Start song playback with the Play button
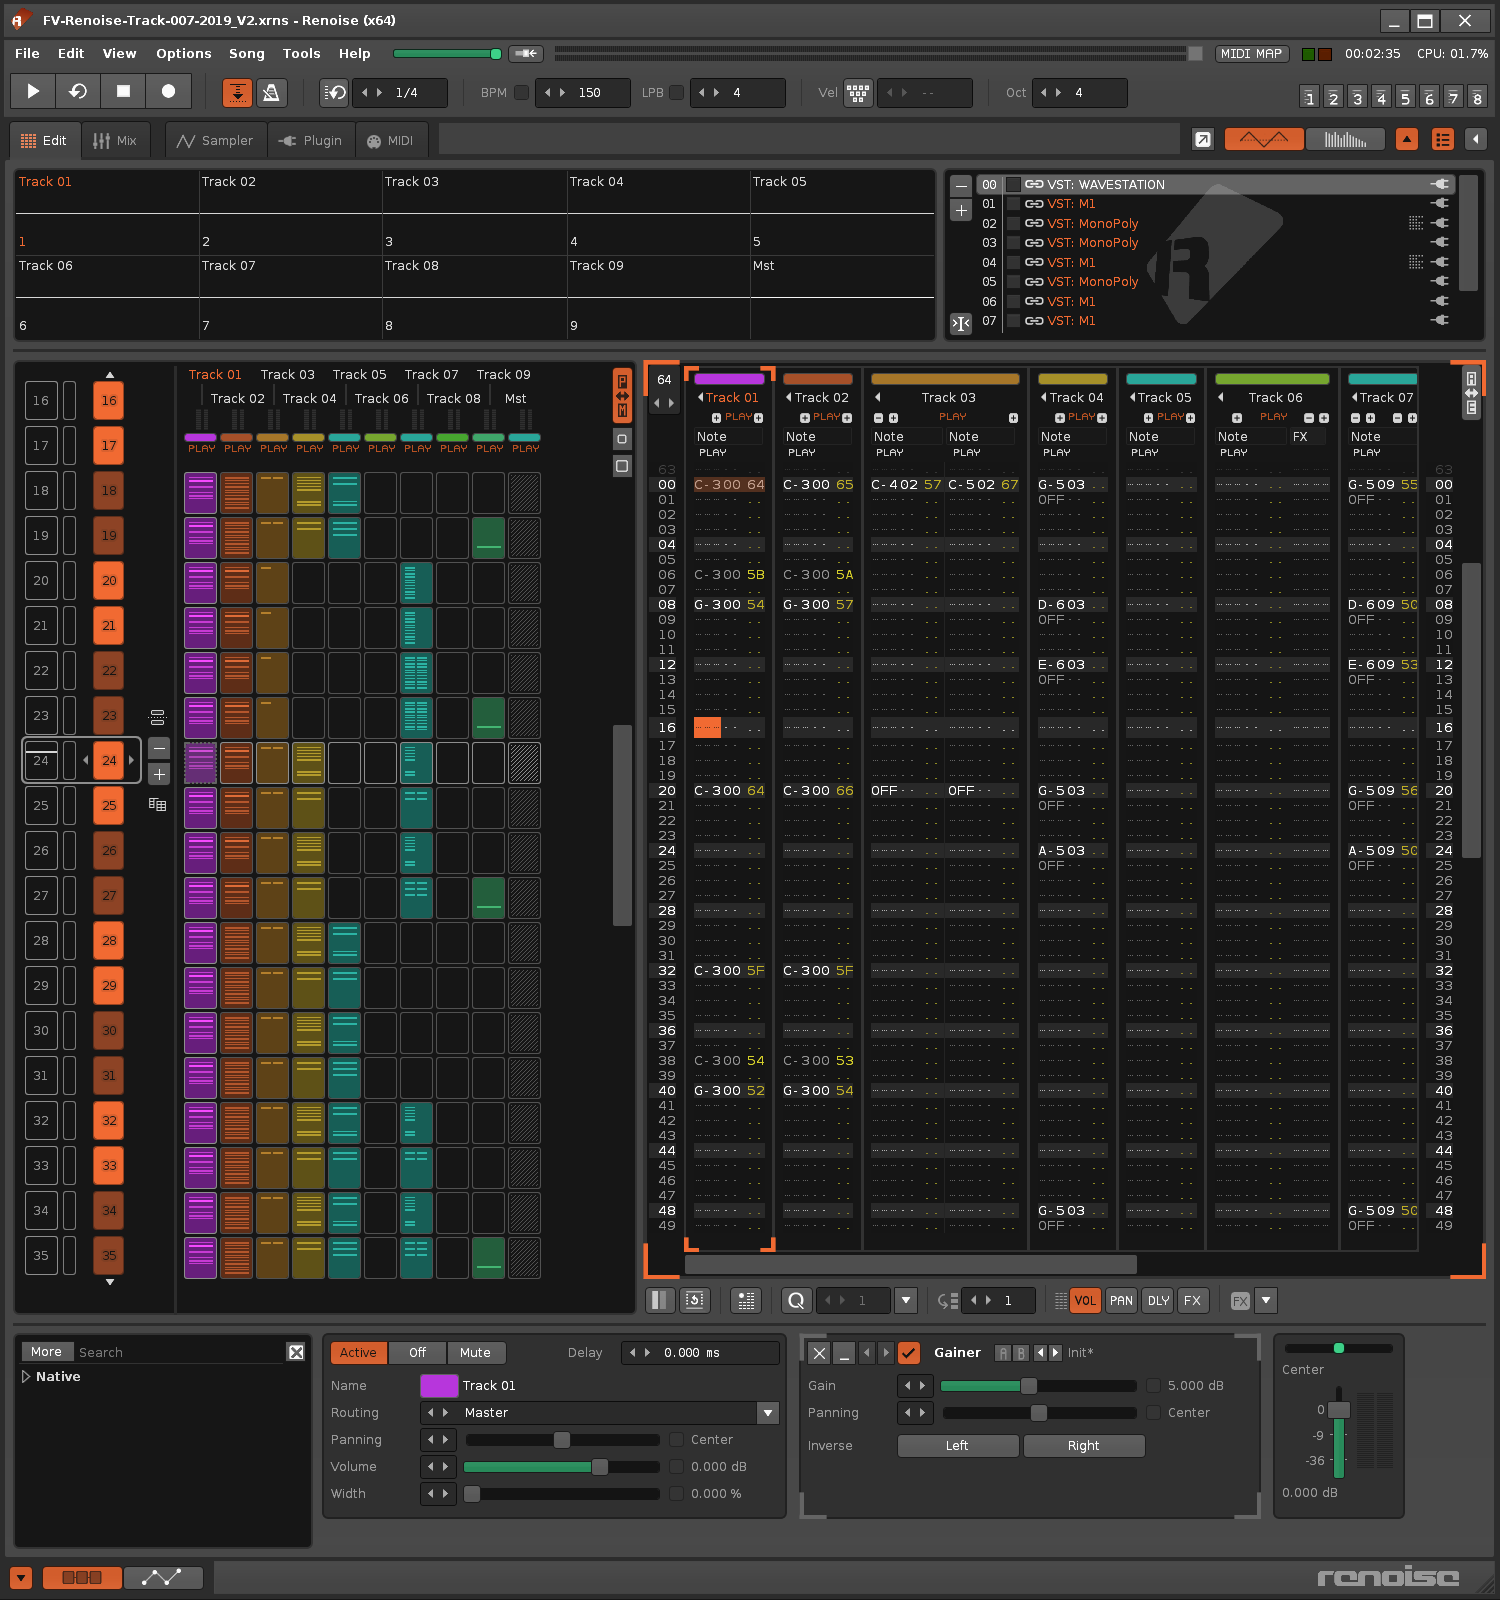 point(33,91)
